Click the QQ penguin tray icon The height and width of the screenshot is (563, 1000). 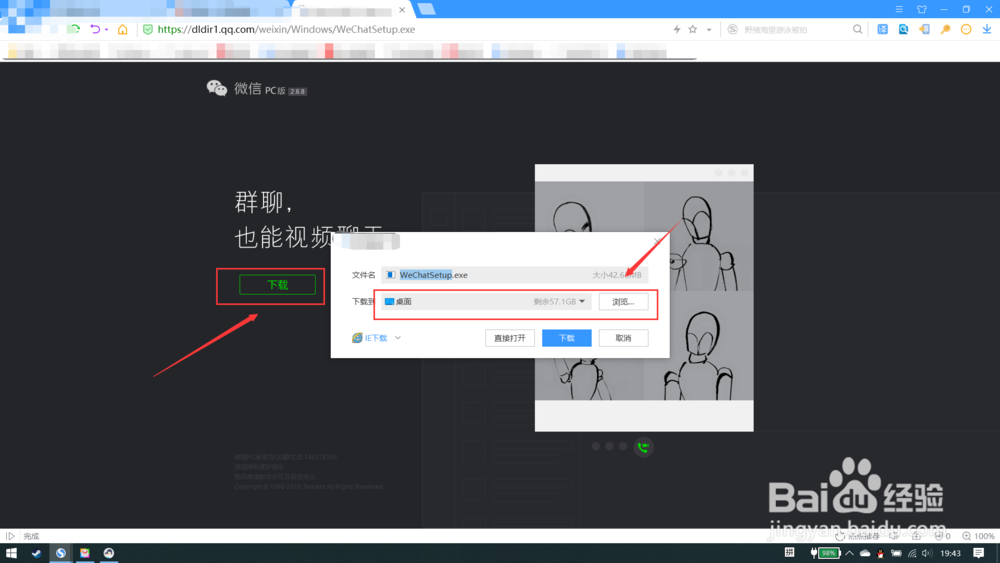(x=881, y=553)
